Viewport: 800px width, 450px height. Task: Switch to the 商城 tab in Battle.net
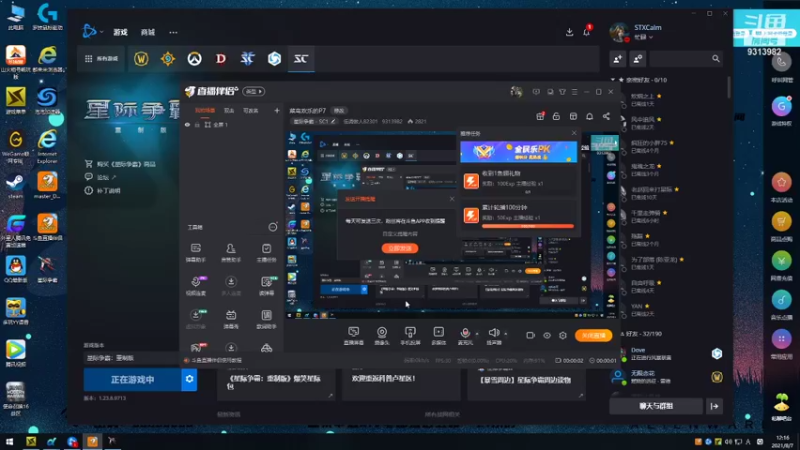pyautogui.click(x=148, y=32)
